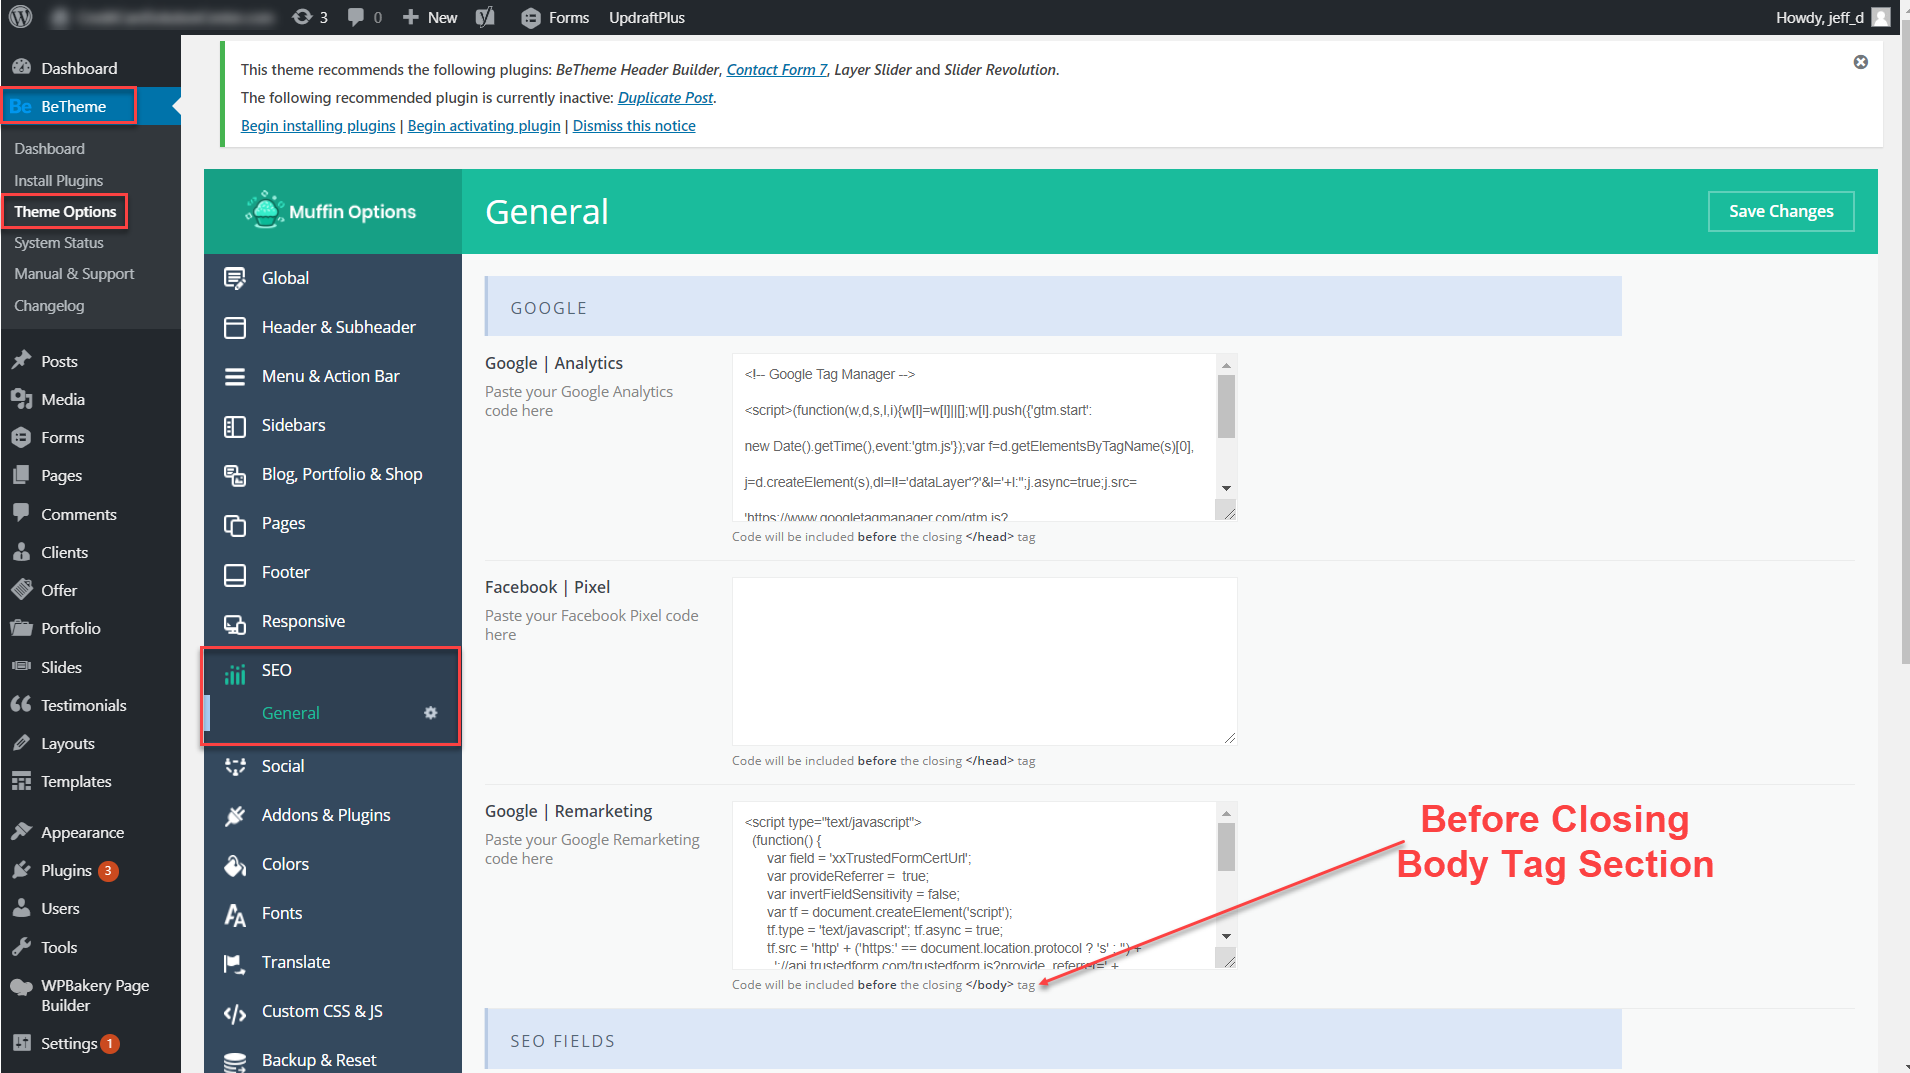Open the Appearance menu in WordPress sidebar
The image size is (1910, 1073).
82,832
